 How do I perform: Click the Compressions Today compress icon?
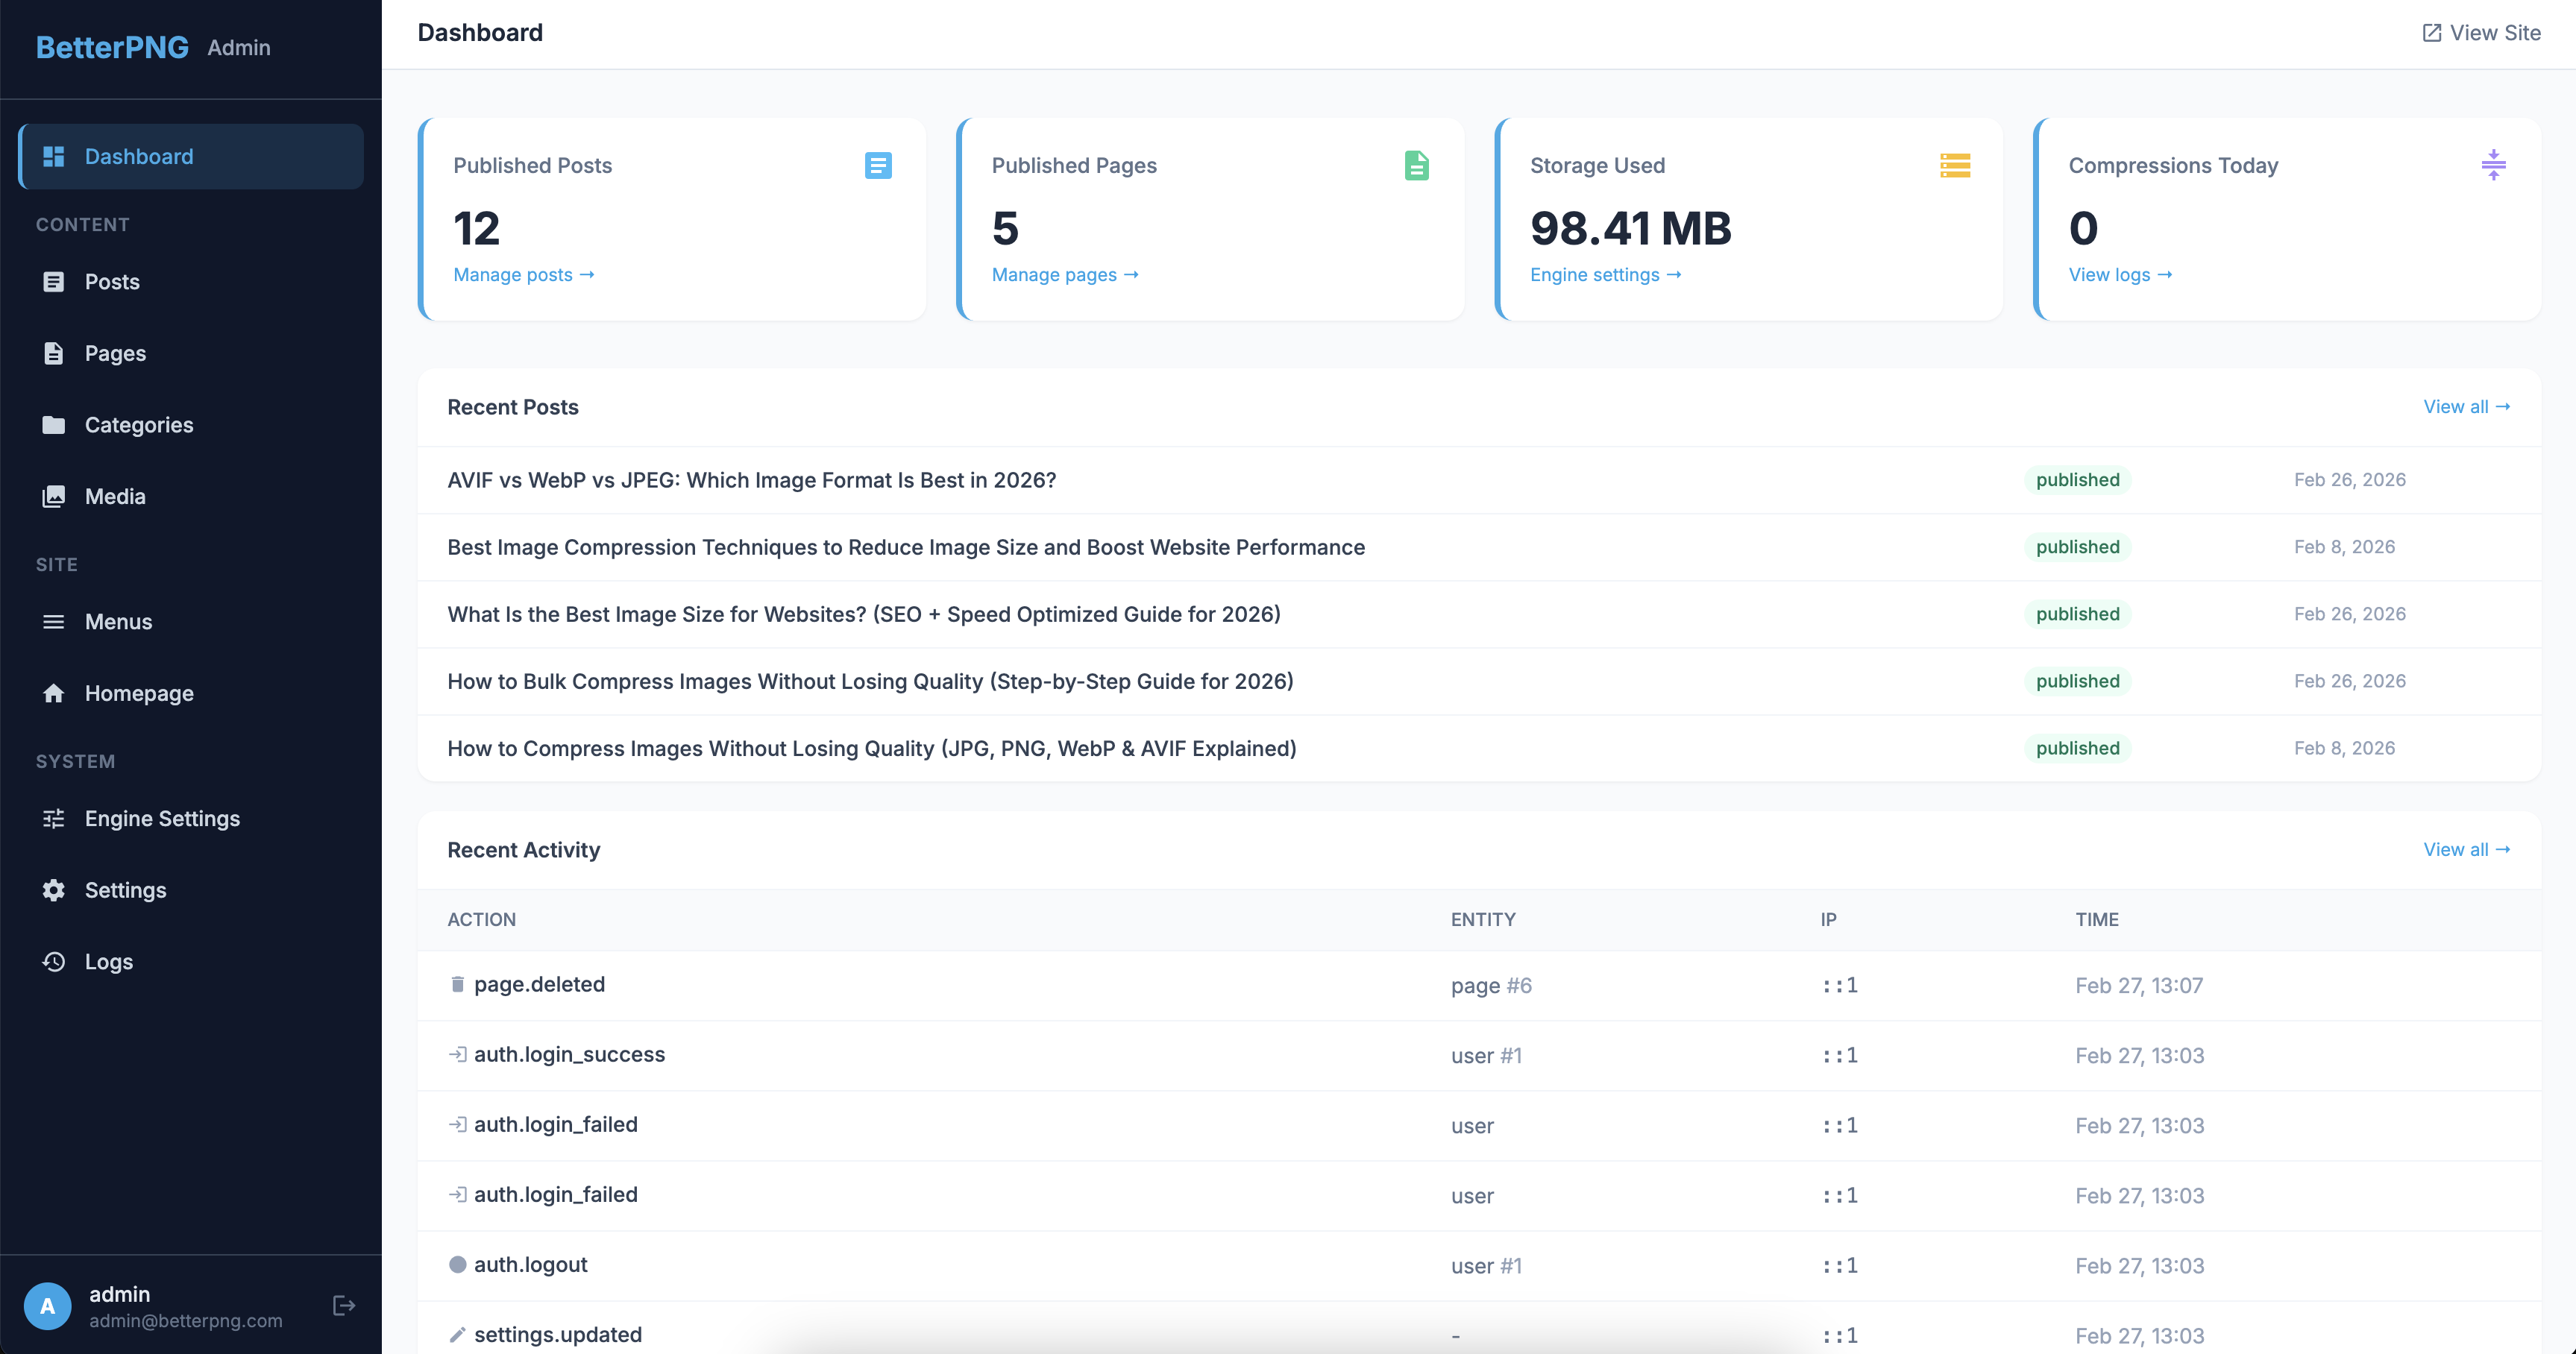click(2493, 165)
